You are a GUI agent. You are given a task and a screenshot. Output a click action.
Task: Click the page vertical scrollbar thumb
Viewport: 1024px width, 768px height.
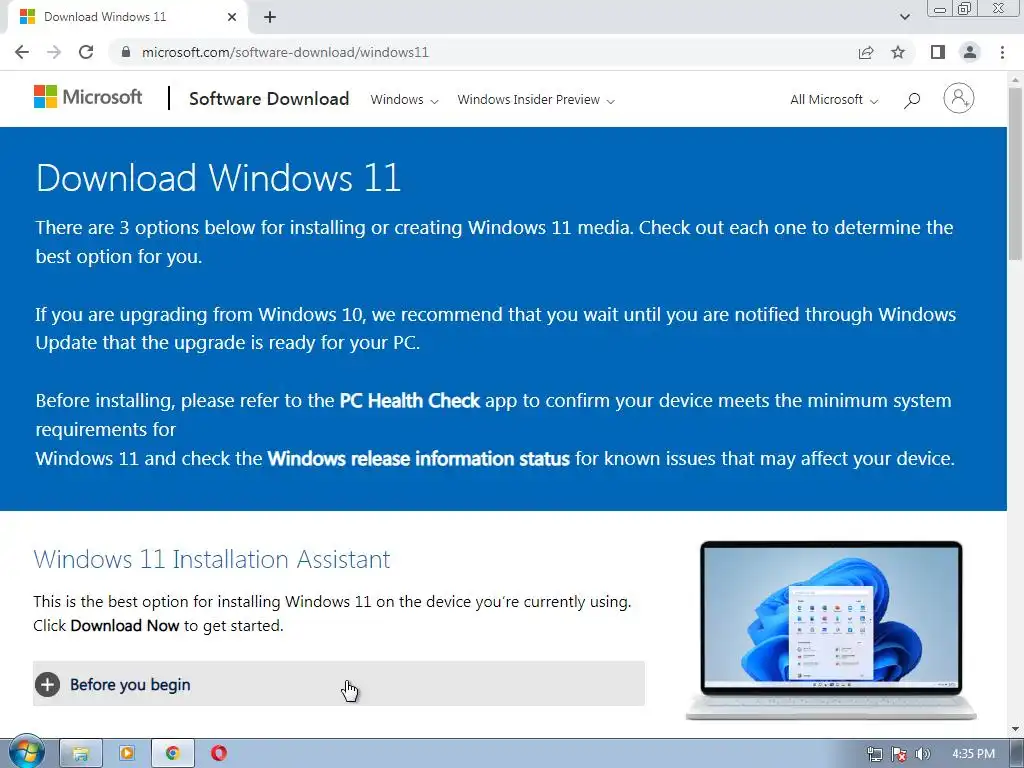click(x=1016, y=173)
